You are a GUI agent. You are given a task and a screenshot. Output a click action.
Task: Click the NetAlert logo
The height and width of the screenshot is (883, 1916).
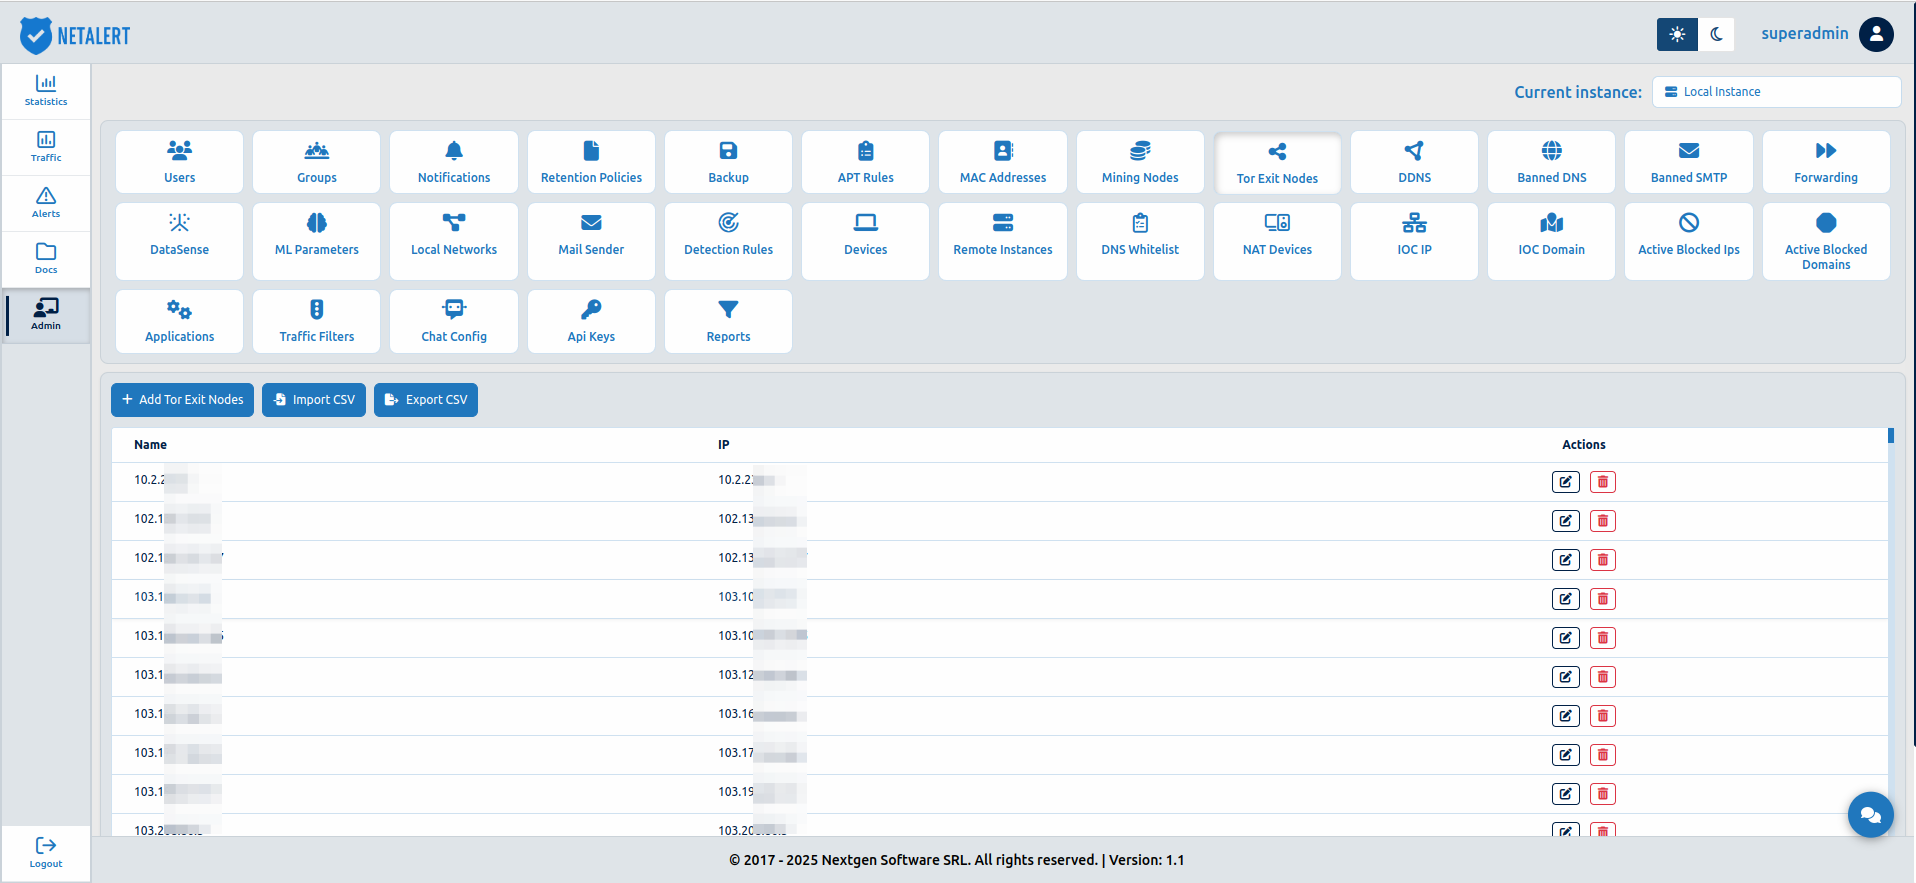[x=75, y=35]
